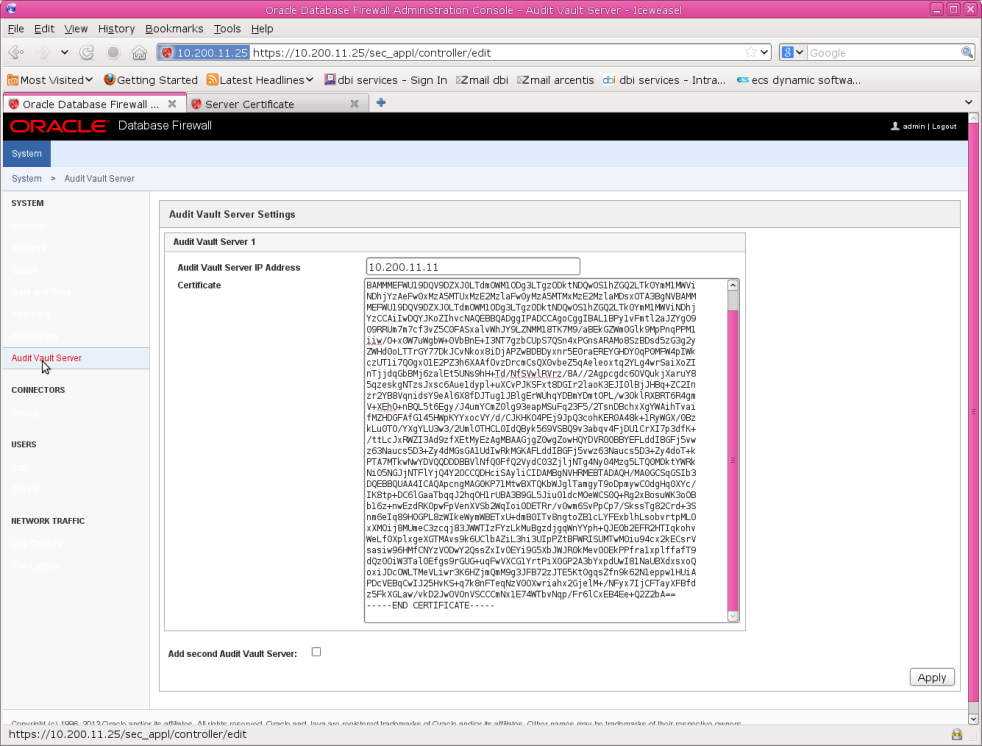The width and height of the screenshot is (982, 746).
Task: Click the page vertical scrollbar thumb
Action: (973, 413)
